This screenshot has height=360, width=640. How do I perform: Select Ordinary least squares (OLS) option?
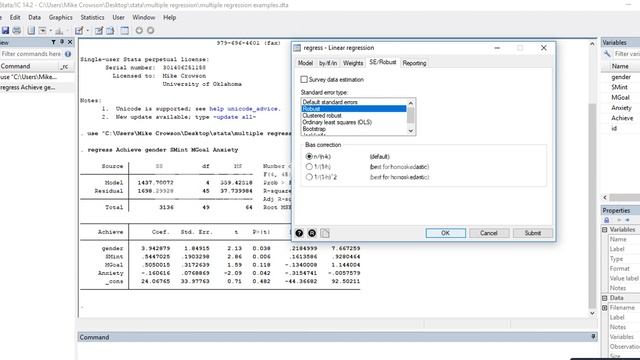[x=353, y=122]
